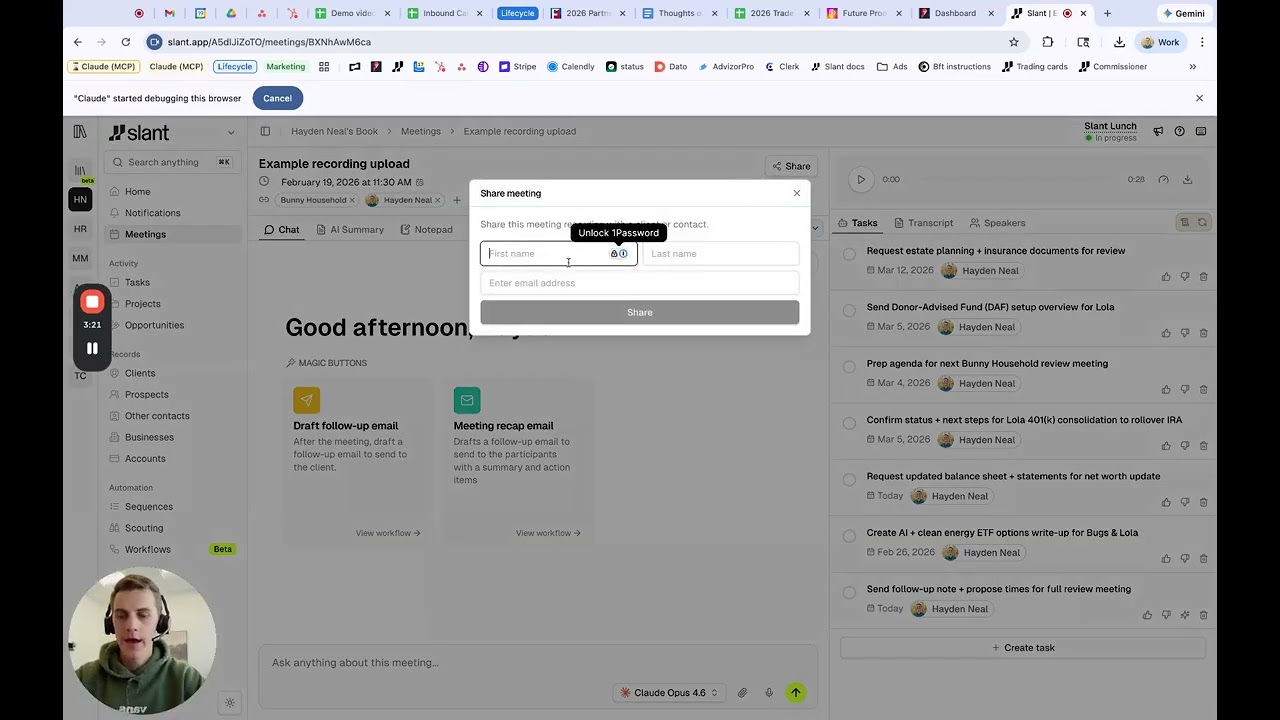Delete the 'Request updated balance sheet' task
This screenshot has width=1280, height=720.
[x=1203, y=502]
